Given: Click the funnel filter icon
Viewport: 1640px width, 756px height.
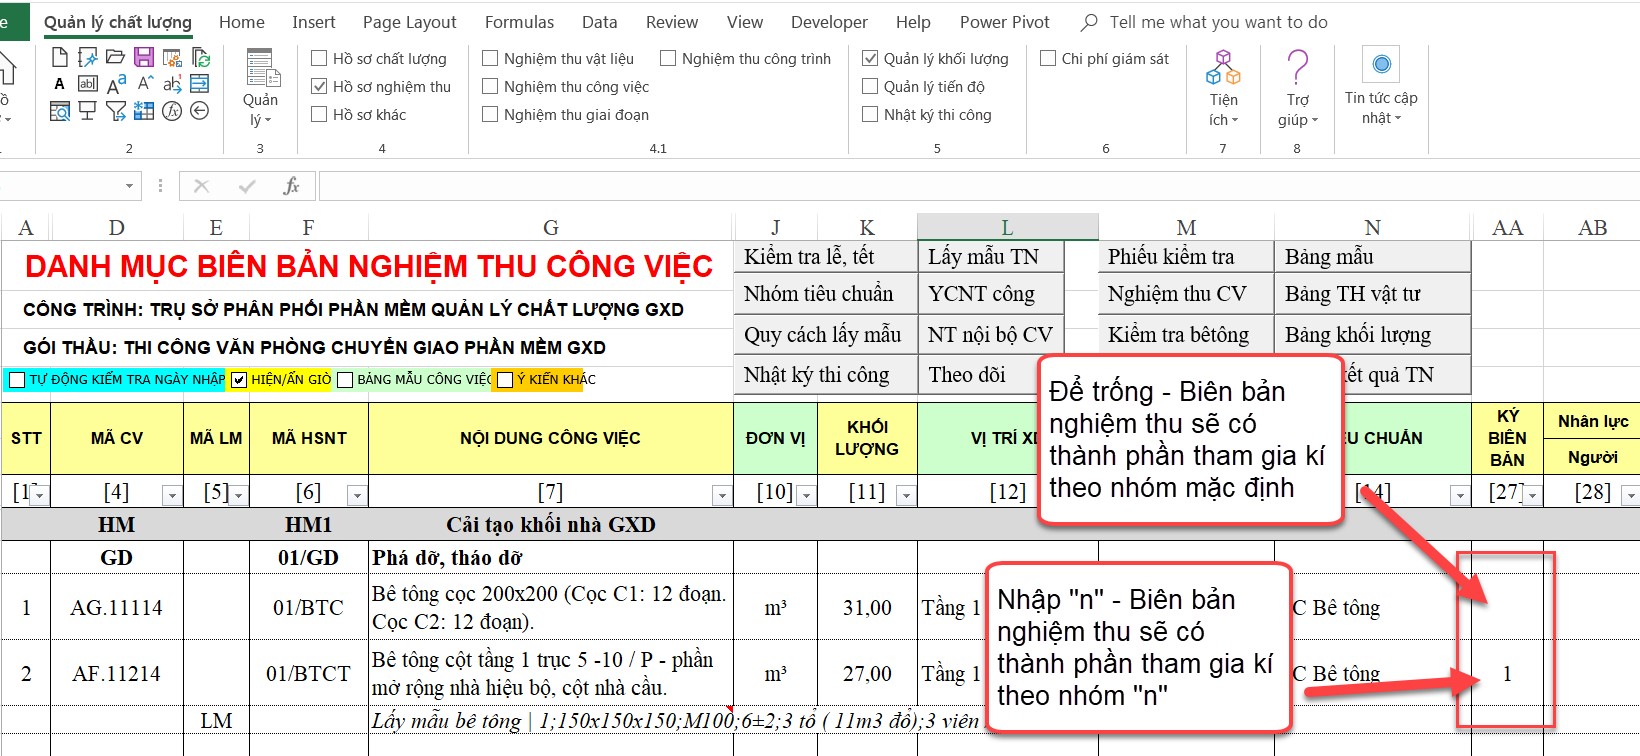Looking at the screenshot, I should 116,111.
